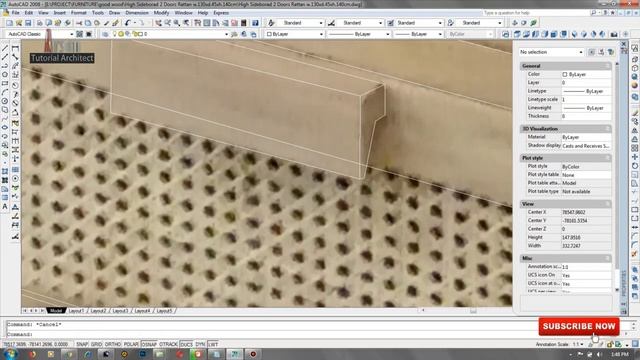Toggle SNAP mode in status bar
This screenshot has width=640, height=360.
pos(82,344)
